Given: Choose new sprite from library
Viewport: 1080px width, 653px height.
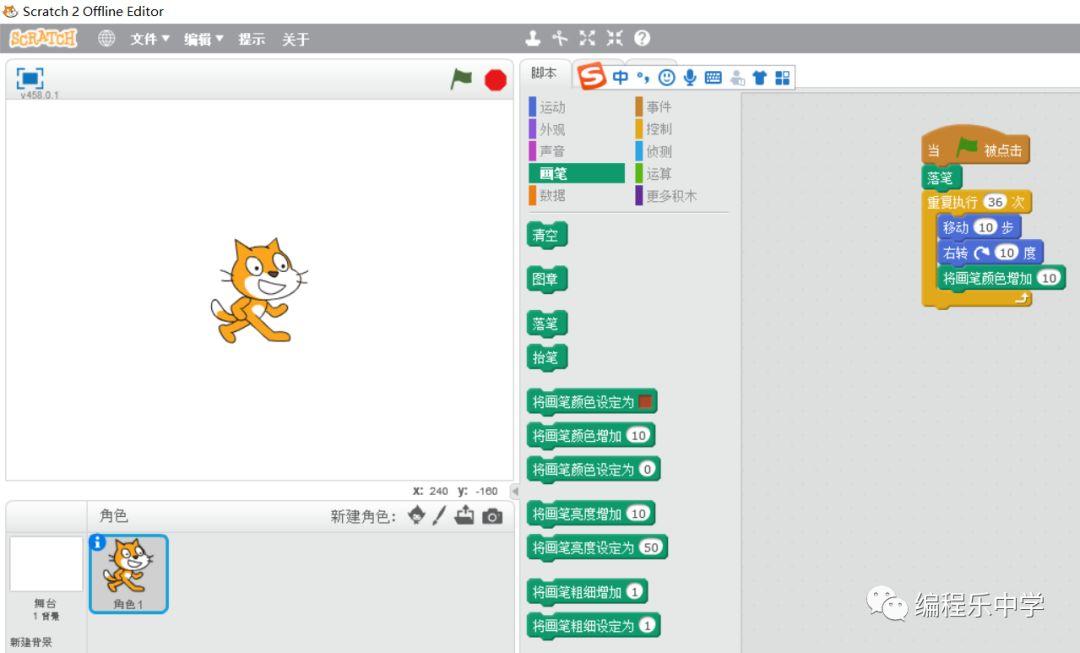Looking at the screenshot, I should coord(416,515).
